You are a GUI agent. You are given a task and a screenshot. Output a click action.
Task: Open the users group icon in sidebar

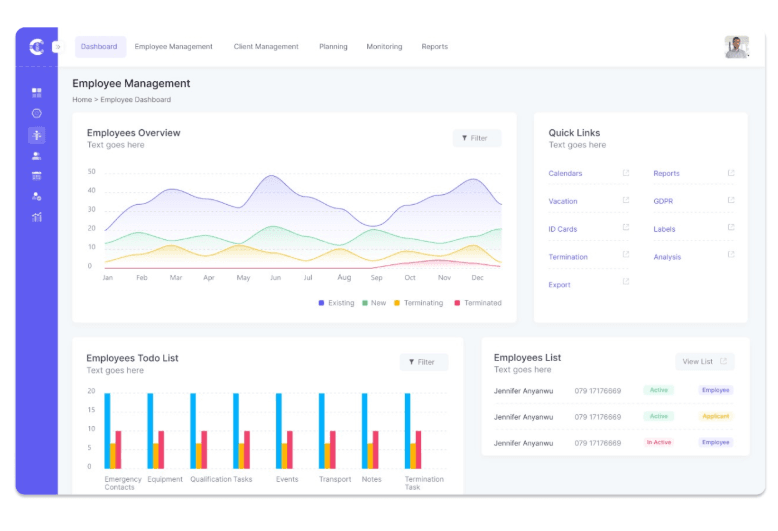coord(36,156)
